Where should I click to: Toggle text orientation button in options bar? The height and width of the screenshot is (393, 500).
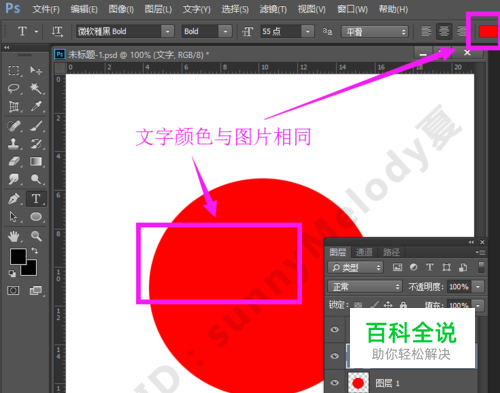(x=57, y=32)
